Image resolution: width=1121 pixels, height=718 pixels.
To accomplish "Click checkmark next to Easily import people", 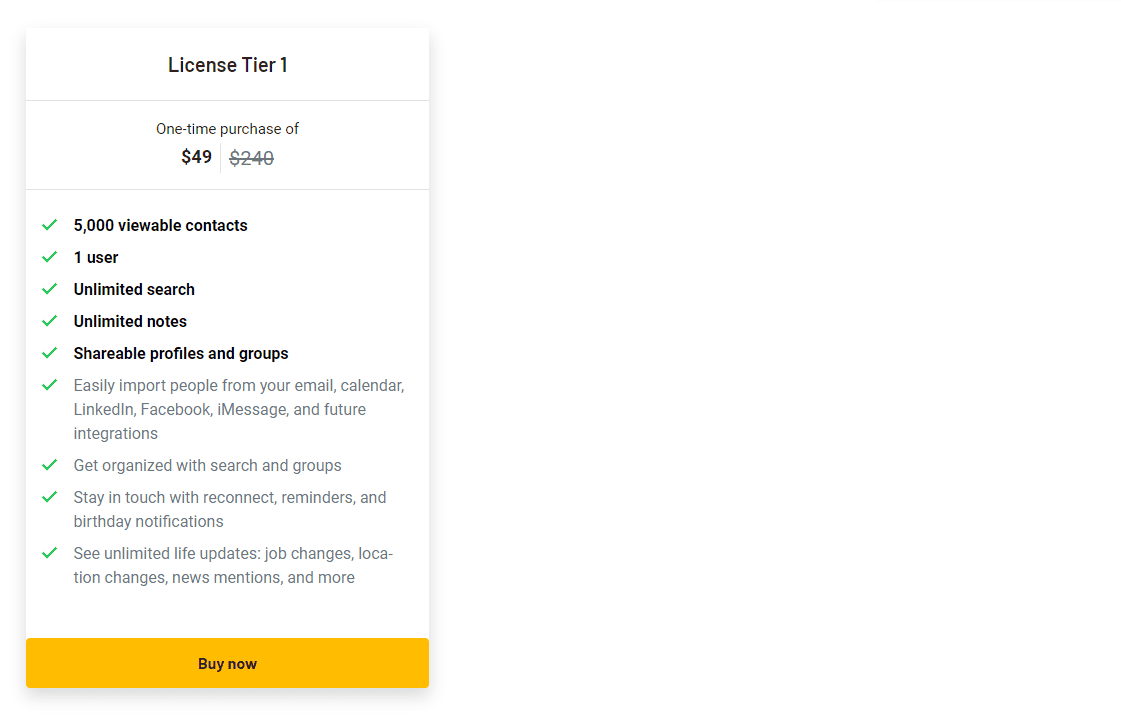I will (50, 385).
